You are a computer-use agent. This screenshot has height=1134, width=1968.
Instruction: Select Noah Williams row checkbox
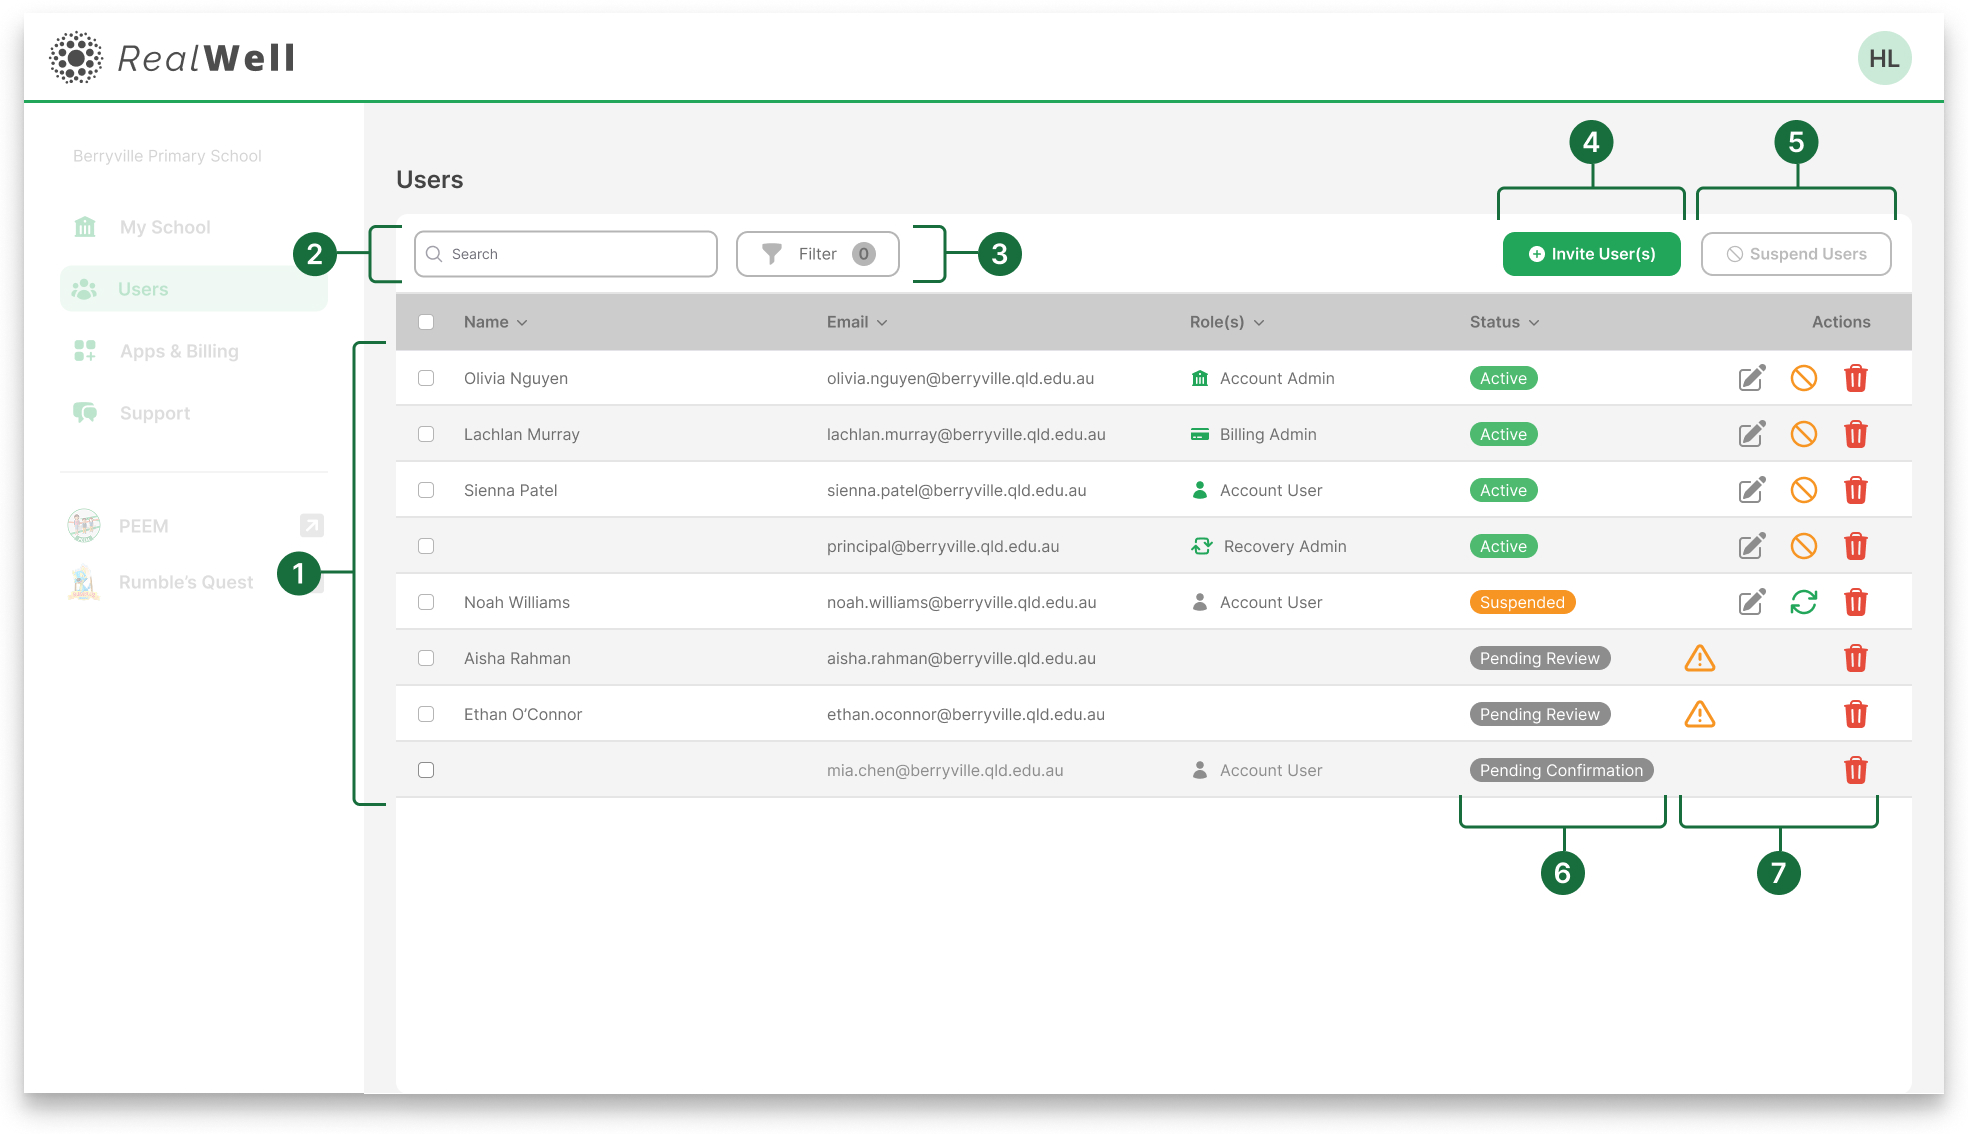(x=426, y=602)
